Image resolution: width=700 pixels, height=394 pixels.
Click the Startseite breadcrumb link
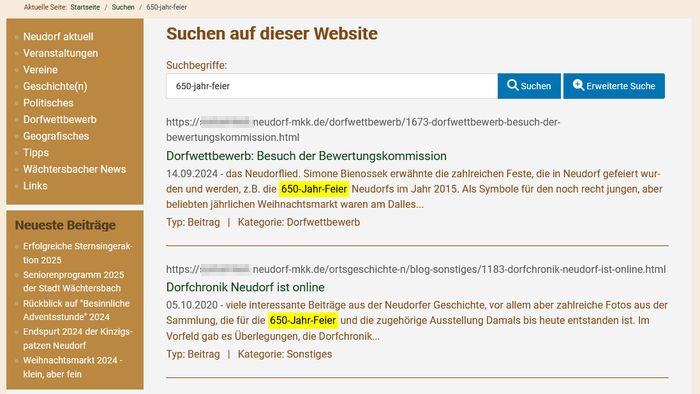pyautogui.click(x=85, y=7)
